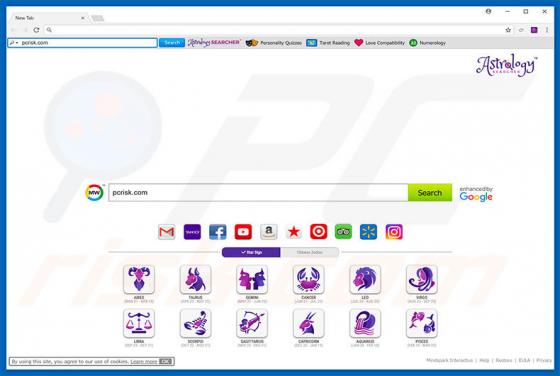Open the YouTube shortcut icon
The image size is (560, 376).
click(243, 232)
